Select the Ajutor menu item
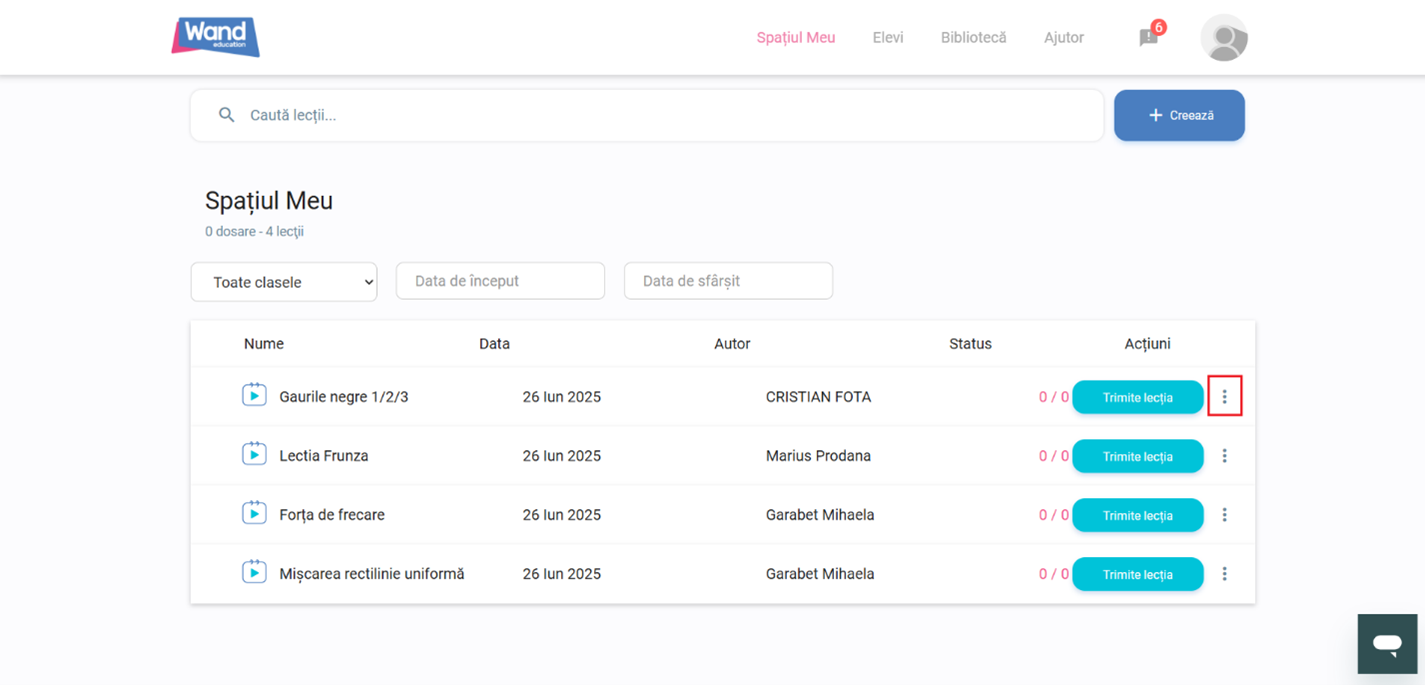Screen dimensions: 1425x685 pyautogui.click(x=1063, y=38)
